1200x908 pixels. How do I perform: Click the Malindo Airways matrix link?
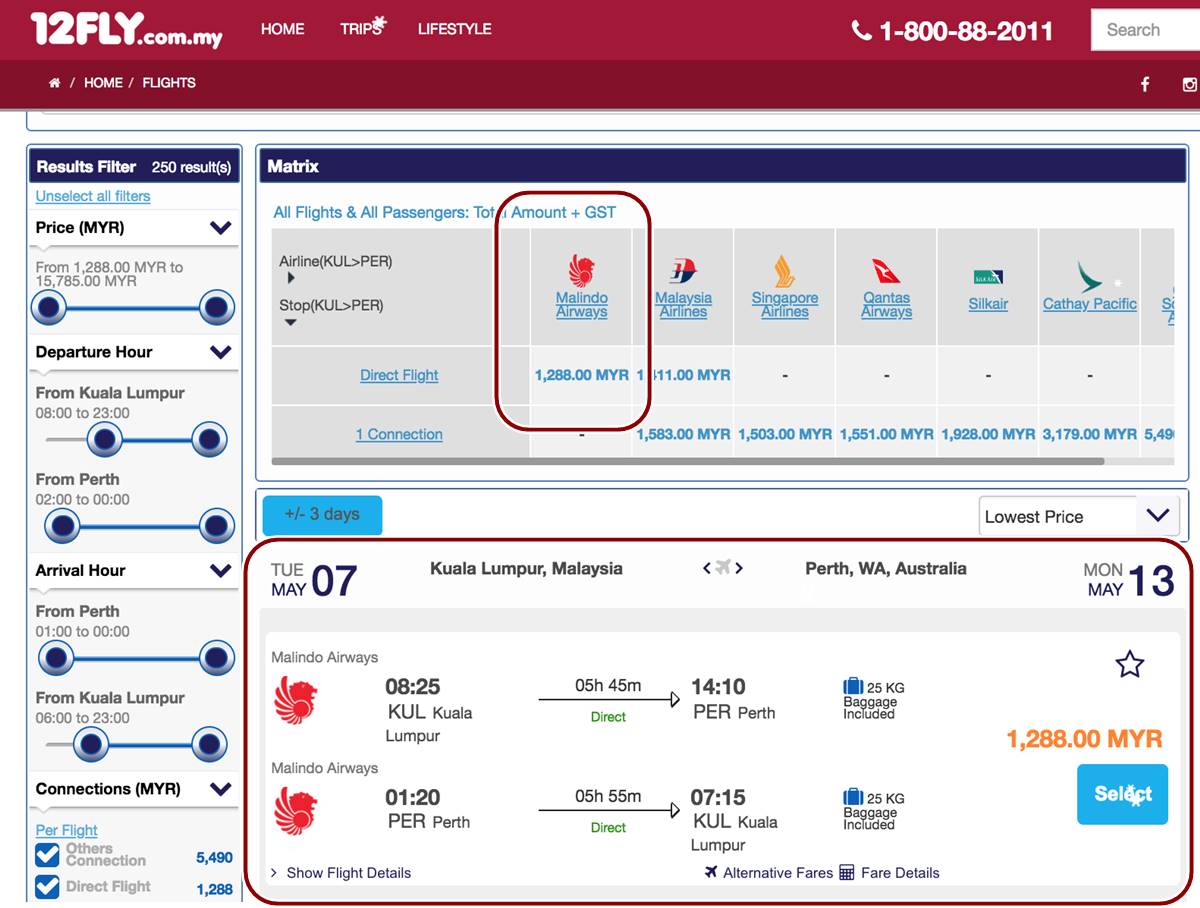click(582, 304)
